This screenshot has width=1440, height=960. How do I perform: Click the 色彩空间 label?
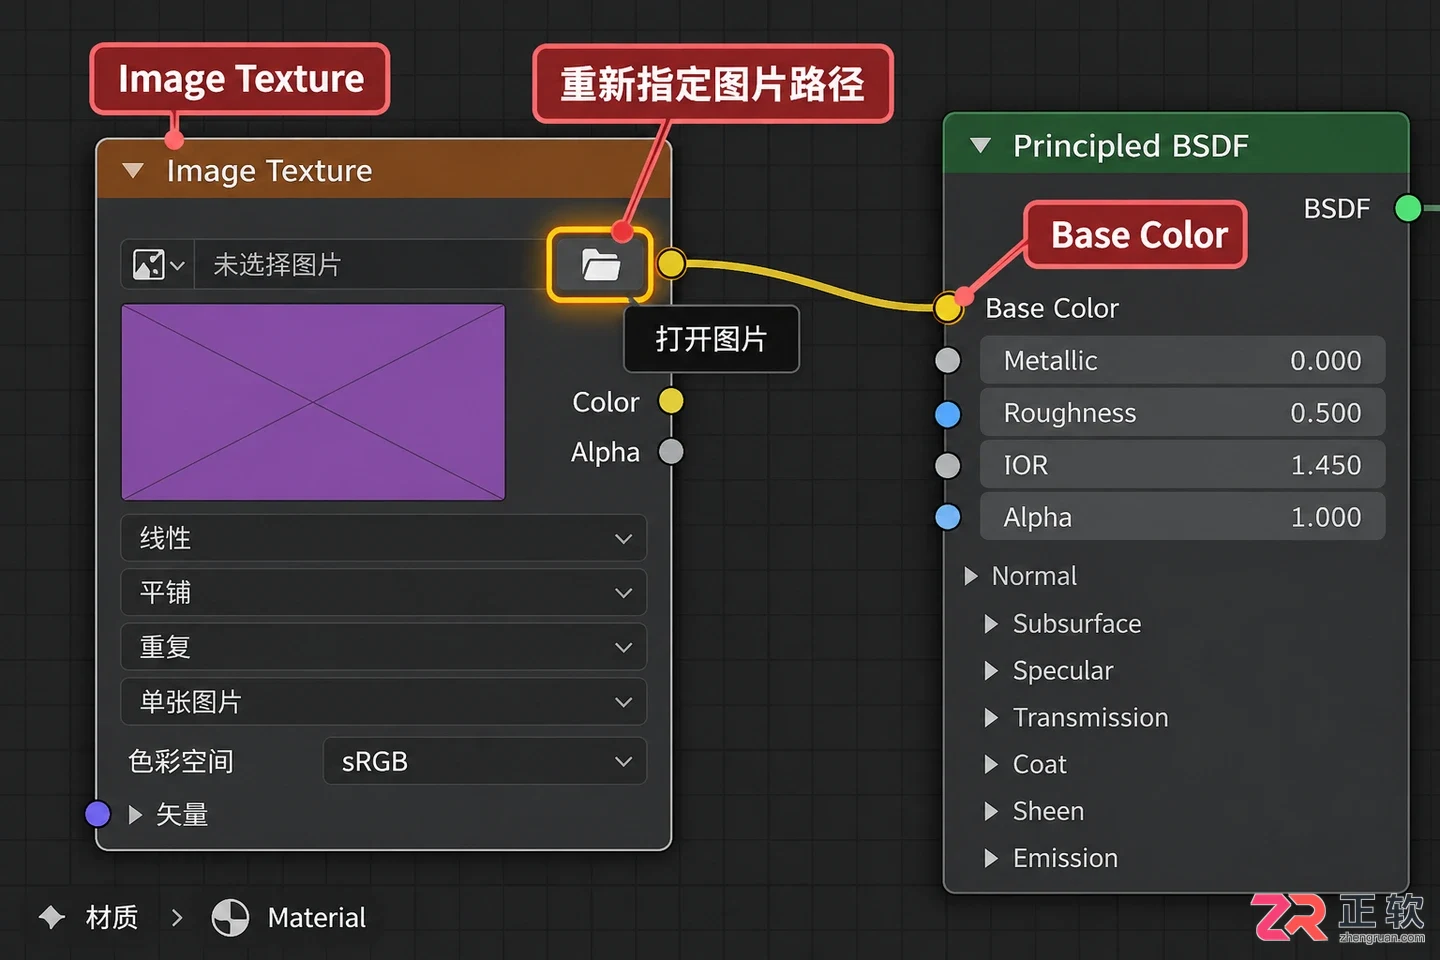(181, 762)
